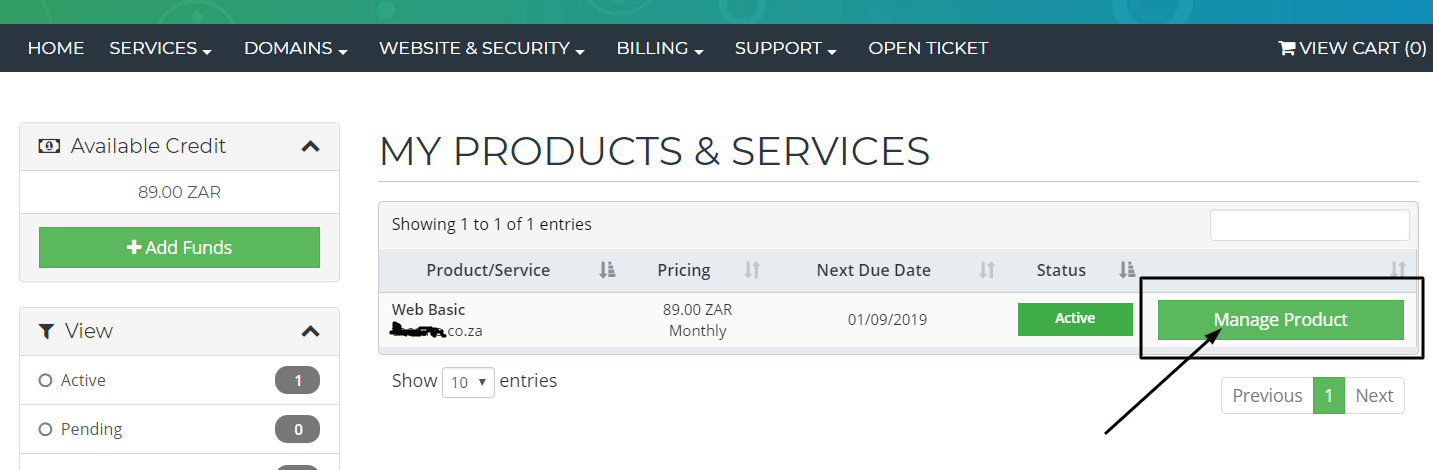
Task: Sort by Product/Service column sort icon
Action: (x=607, y=270)
